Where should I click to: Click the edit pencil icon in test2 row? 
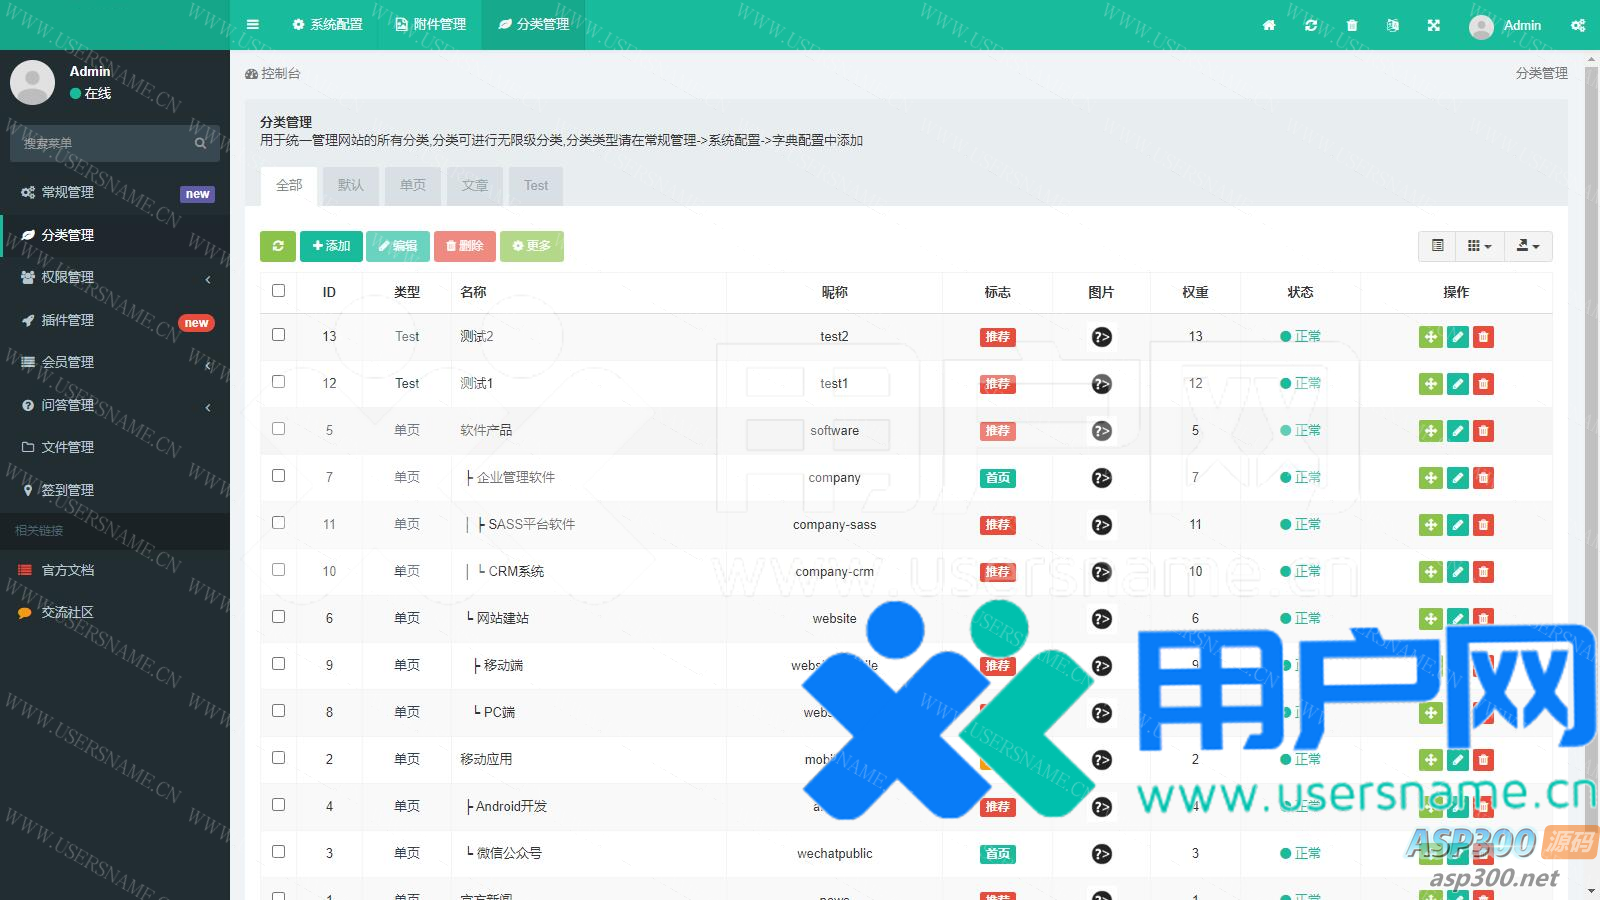1458,337
